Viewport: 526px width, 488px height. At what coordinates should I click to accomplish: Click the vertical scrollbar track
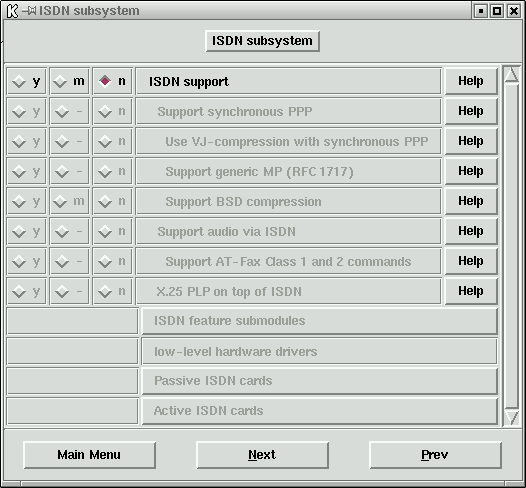point(512,246)
